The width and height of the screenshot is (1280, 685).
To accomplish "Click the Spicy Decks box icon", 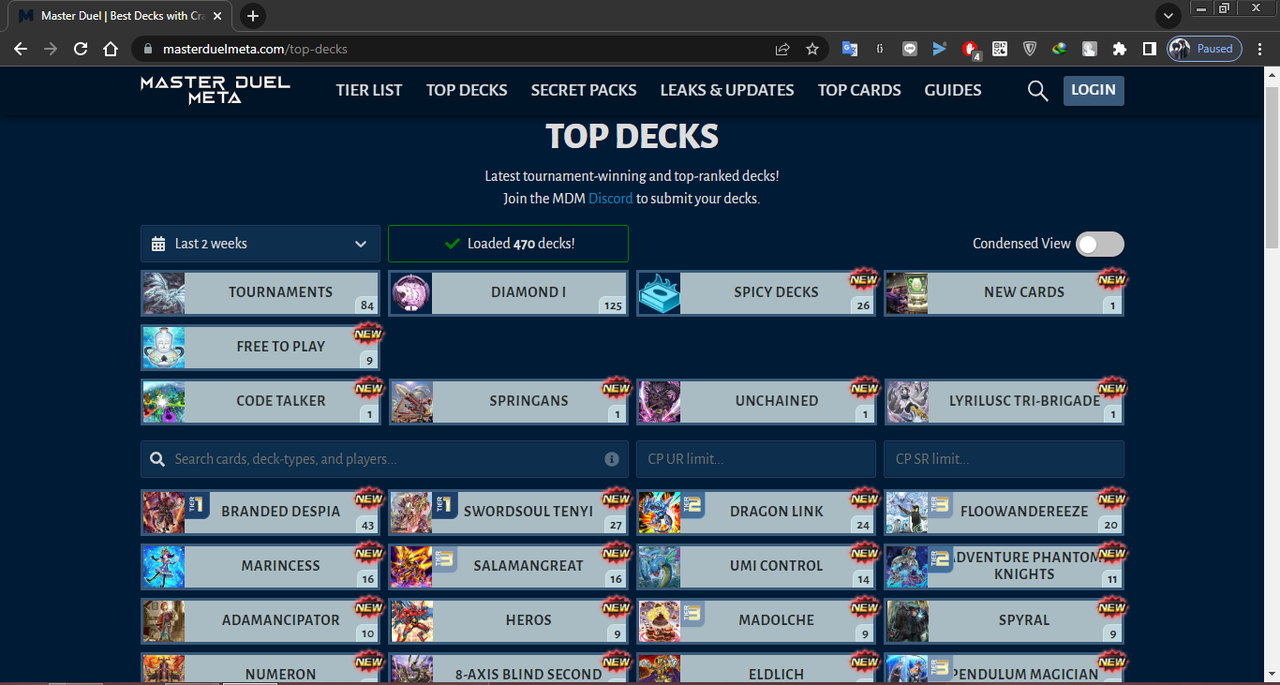I will click(659, 293).
